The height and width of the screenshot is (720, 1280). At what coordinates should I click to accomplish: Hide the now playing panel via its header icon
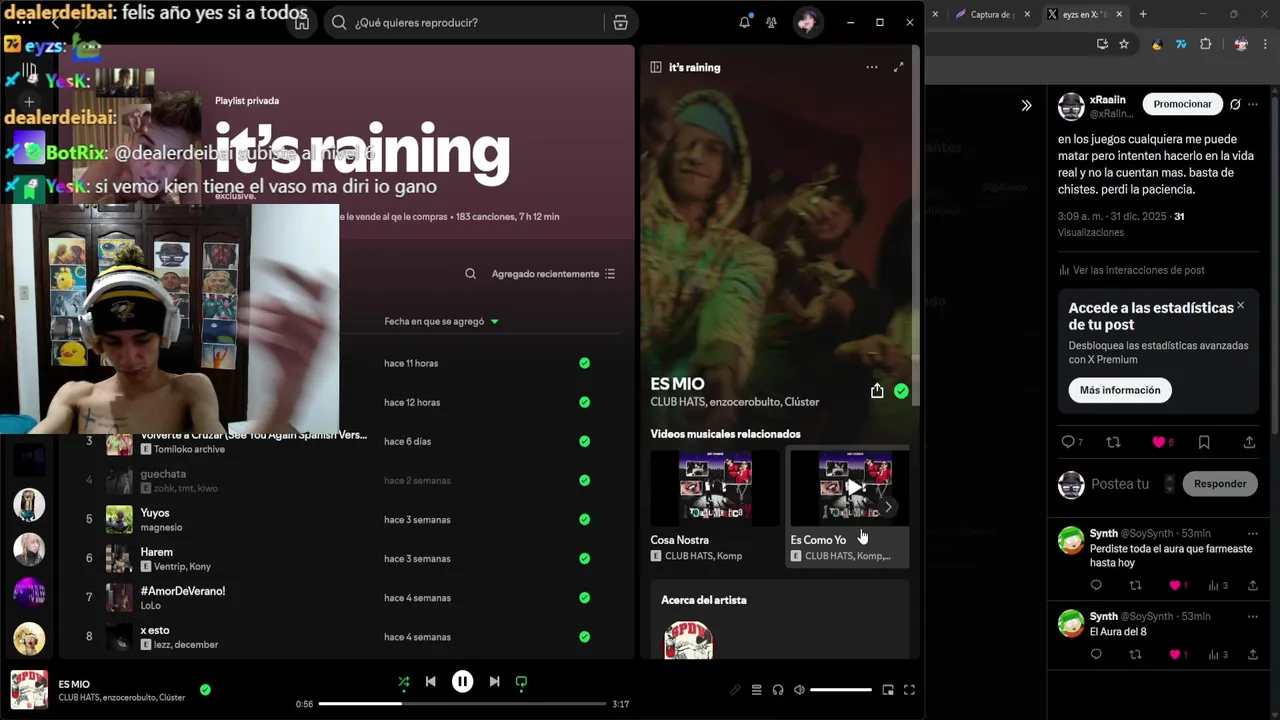click(656, 67)
